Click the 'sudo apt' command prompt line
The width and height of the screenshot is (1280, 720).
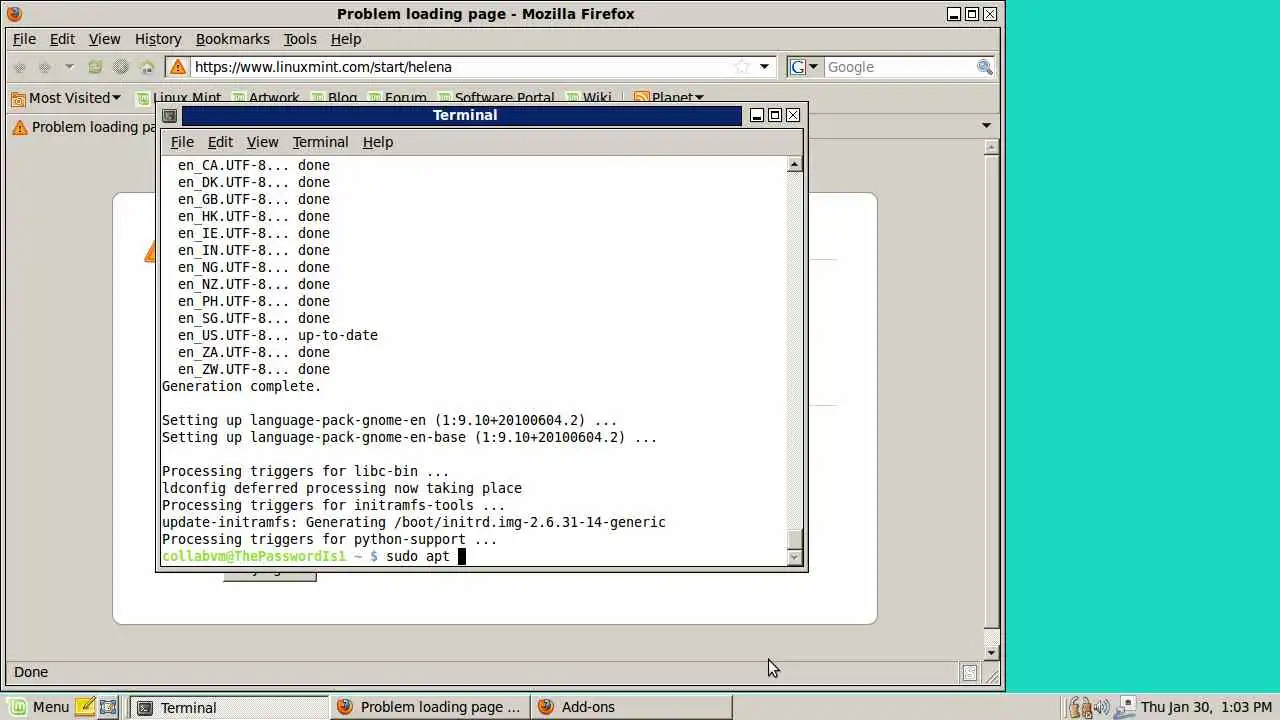pyautogui.click(x=314, y=556)
